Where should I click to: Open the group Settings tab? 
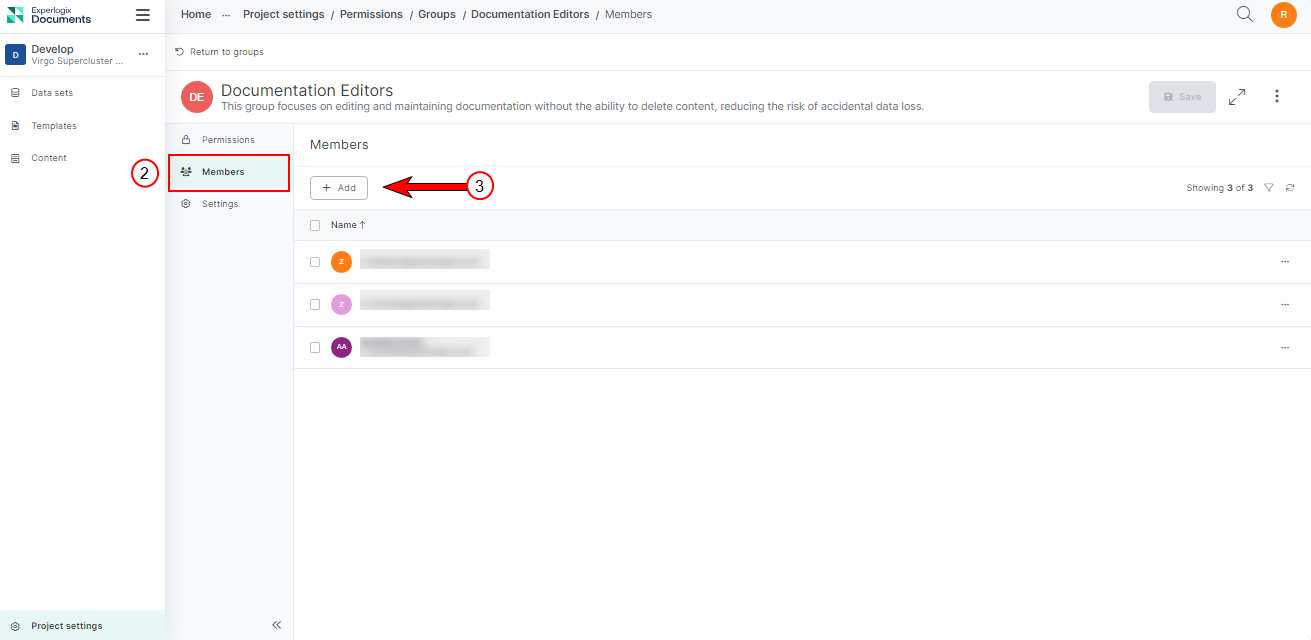pos(220,204)
